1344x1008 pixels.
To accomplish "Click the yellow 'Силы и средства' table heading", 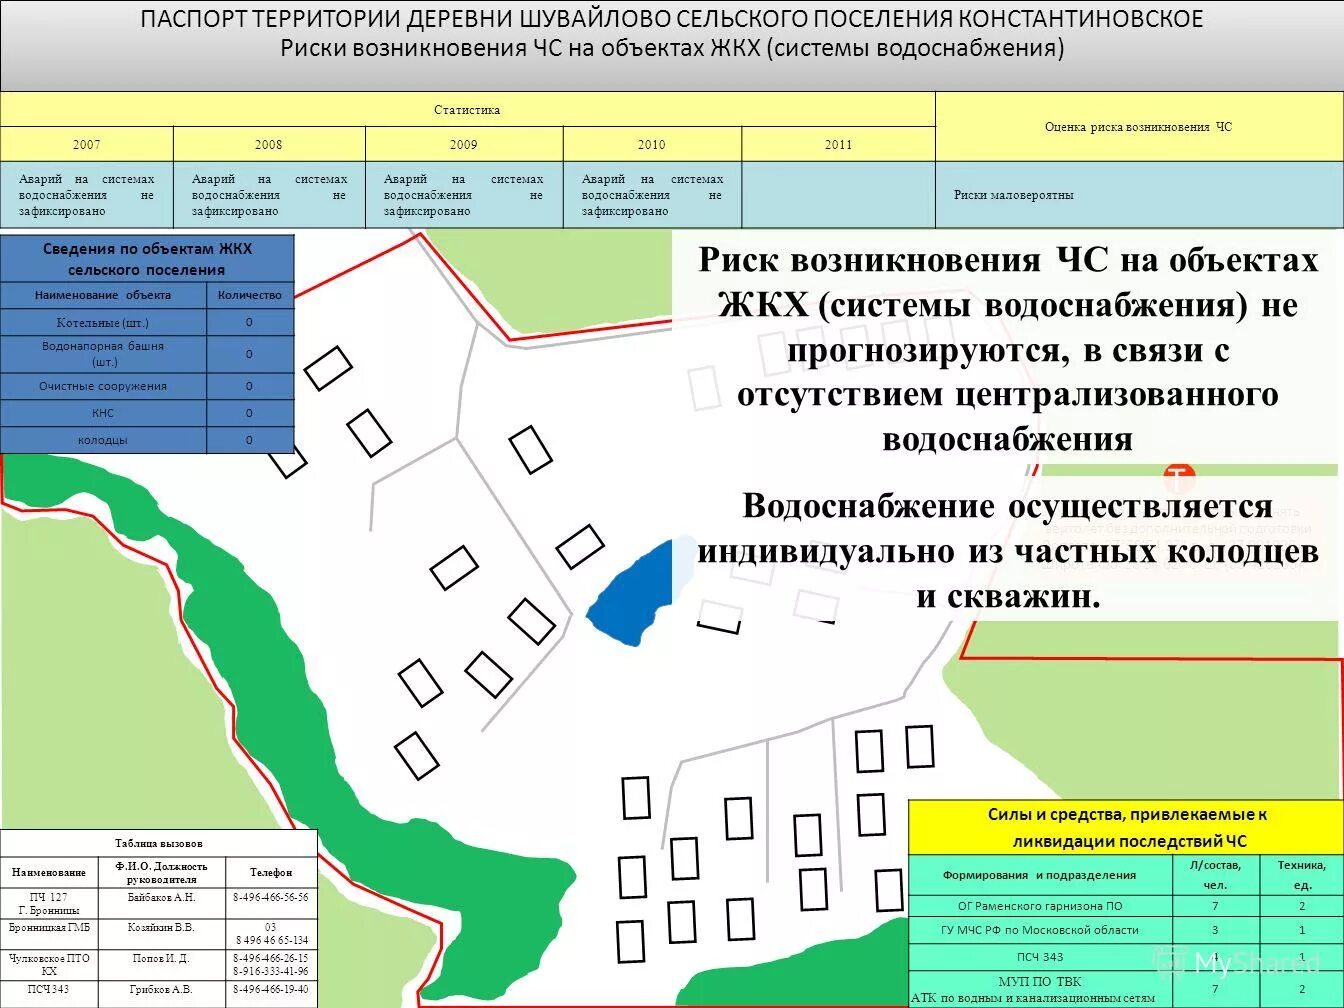I will pos(1126,828).
